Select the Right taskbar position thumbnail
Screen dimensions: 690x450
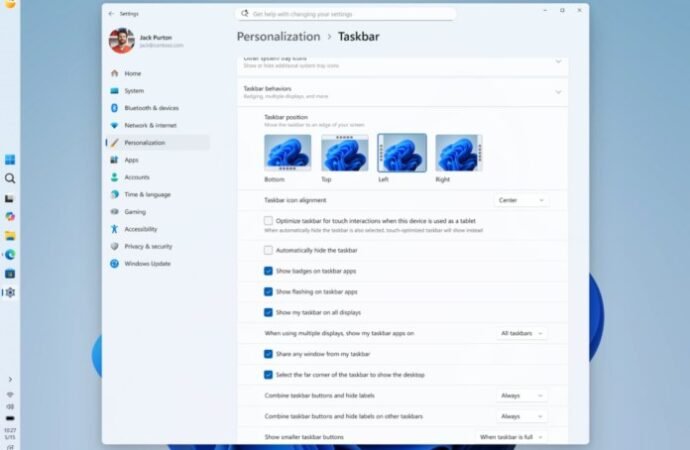coord(459,153)
